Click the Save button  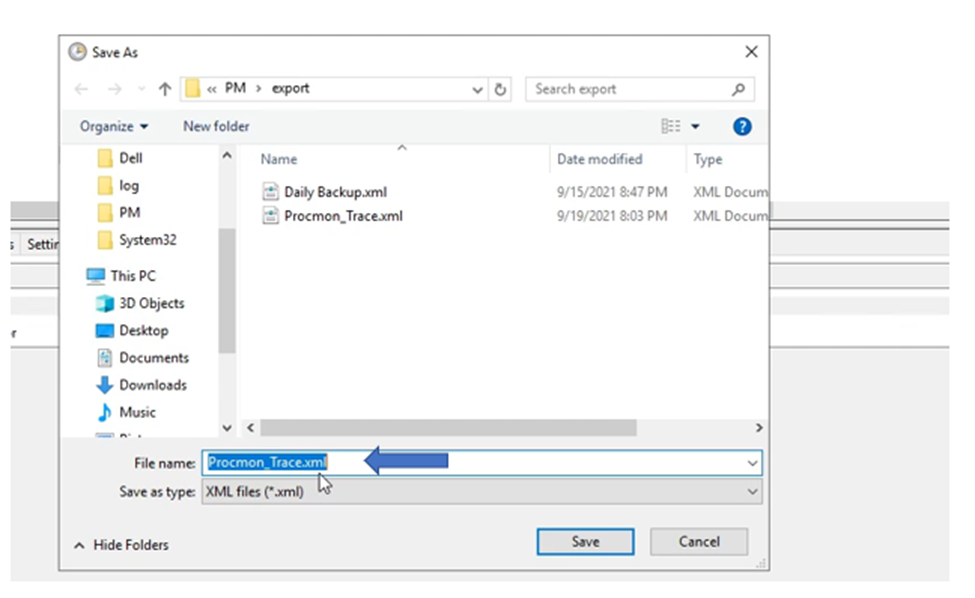(585, 541)
